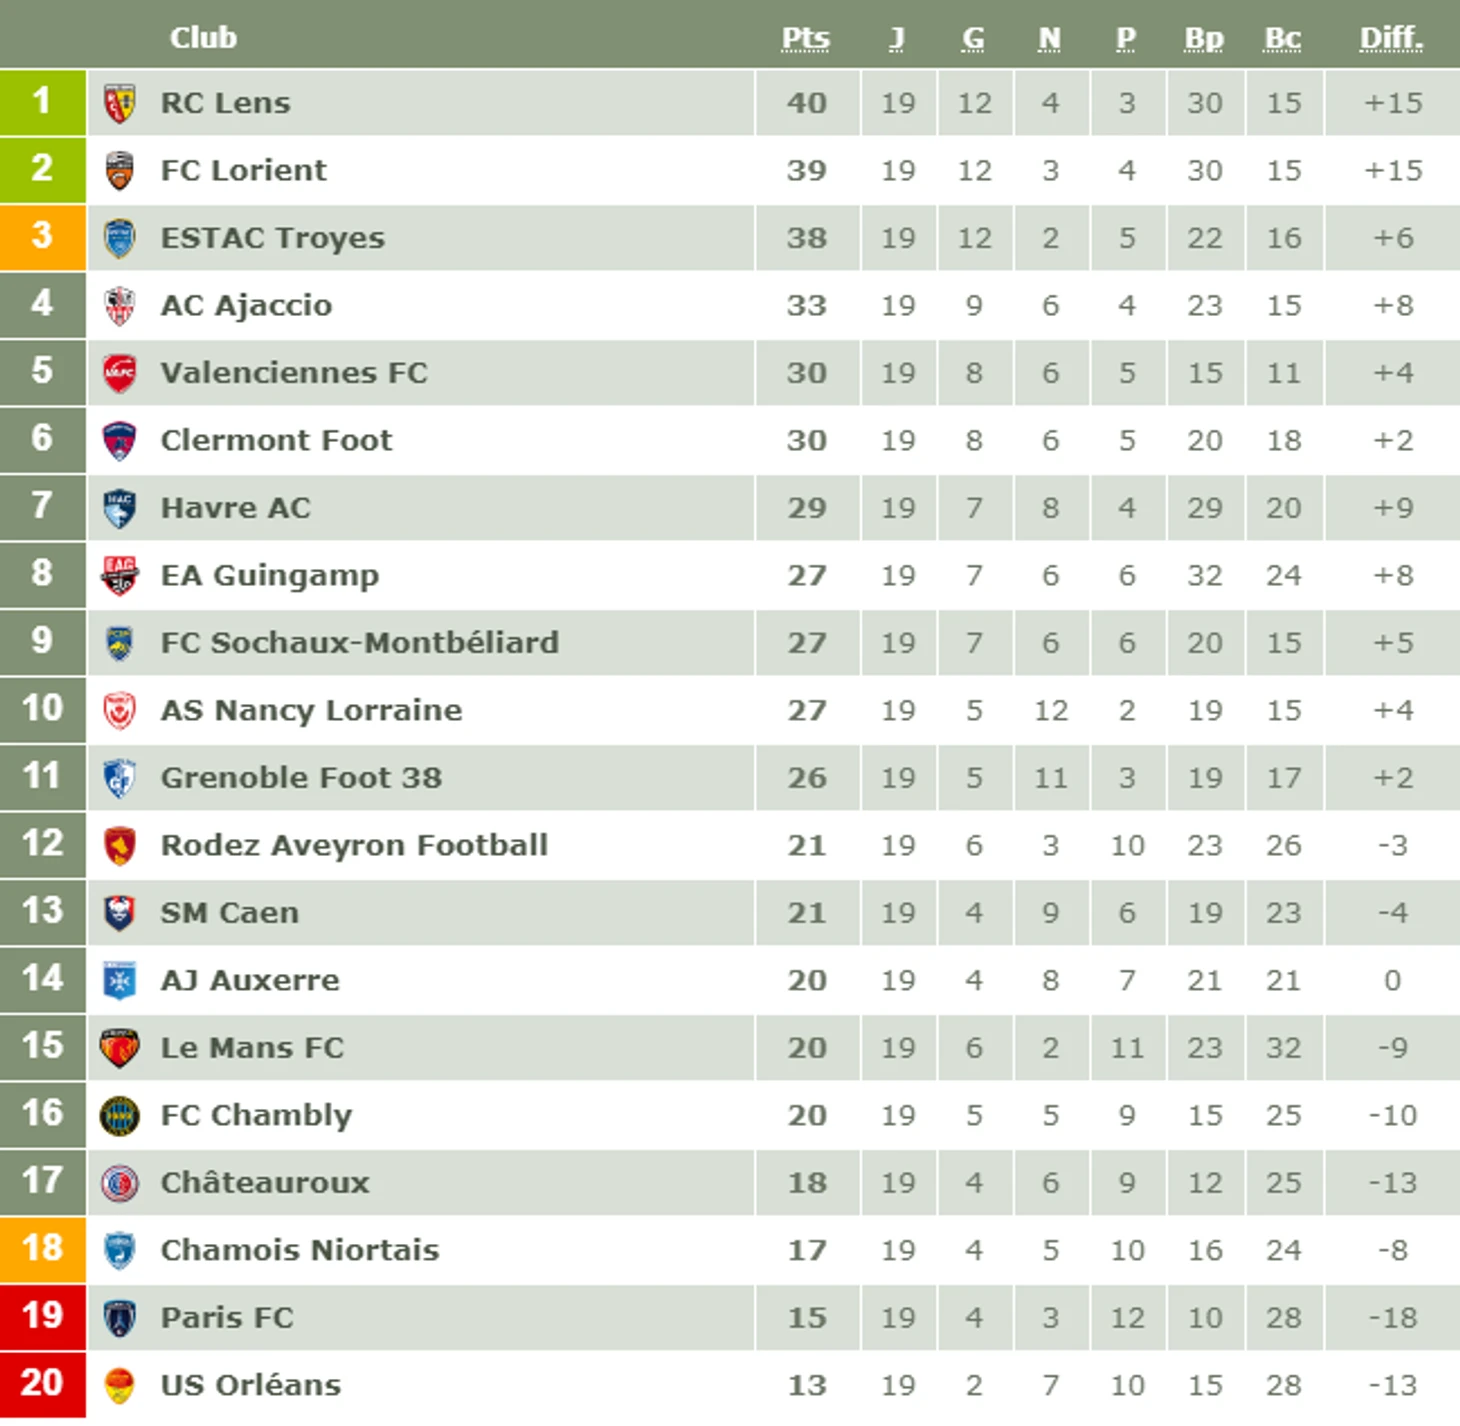Click the red rank 20 position cell
Image resolution: width=1460 pixels, height=1426 pixels.
pyautogui.click(x=42, y=1383)
